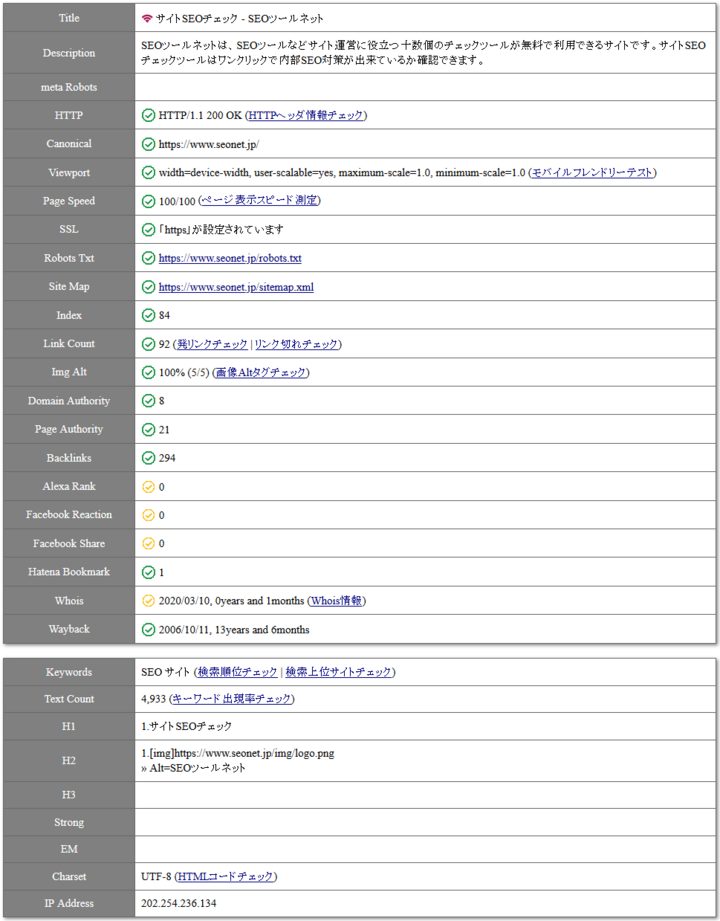The height and width of the screenshot is (921, 720).
Task: Open the HTTPヘッダ情報チェック link
Action: pyautogui.click(x=306, y=116)
